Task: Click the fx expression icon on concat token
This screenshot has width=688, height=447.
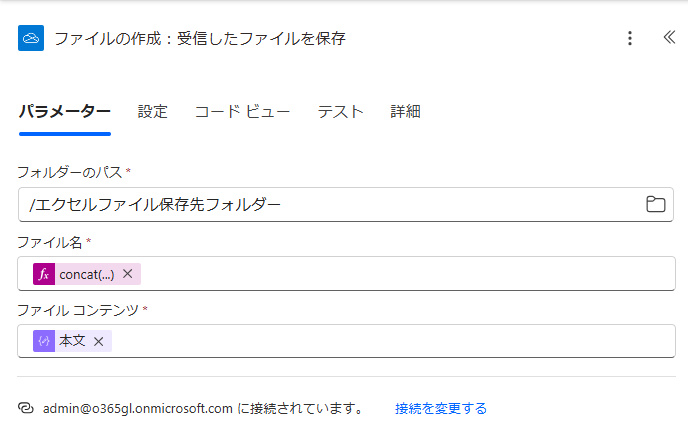Action: (x=44, y=274)
